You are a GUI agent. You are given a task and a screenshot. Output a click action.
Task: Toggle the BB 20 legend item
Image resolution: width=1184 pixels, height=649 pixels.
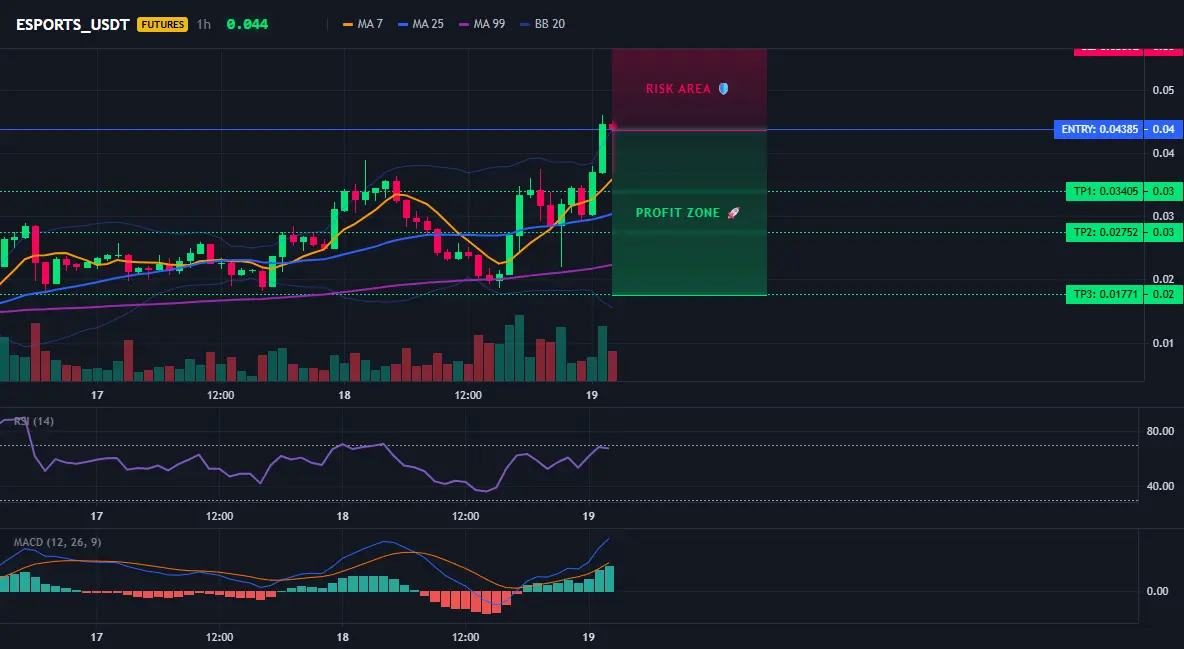(x=542, y=24)
